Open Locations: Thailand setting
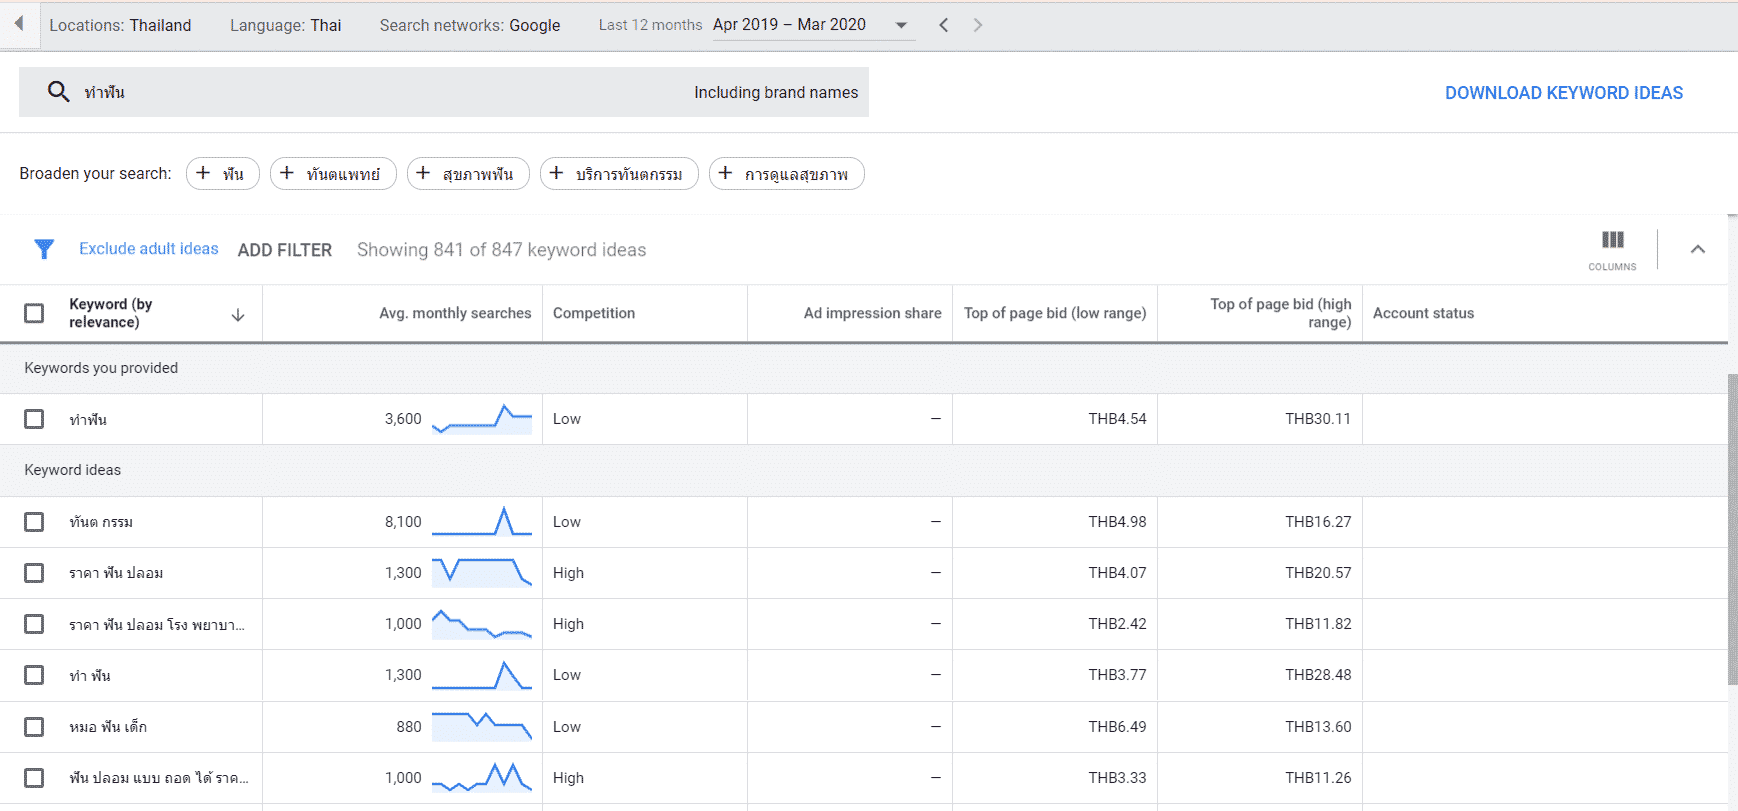 point(120,25)
